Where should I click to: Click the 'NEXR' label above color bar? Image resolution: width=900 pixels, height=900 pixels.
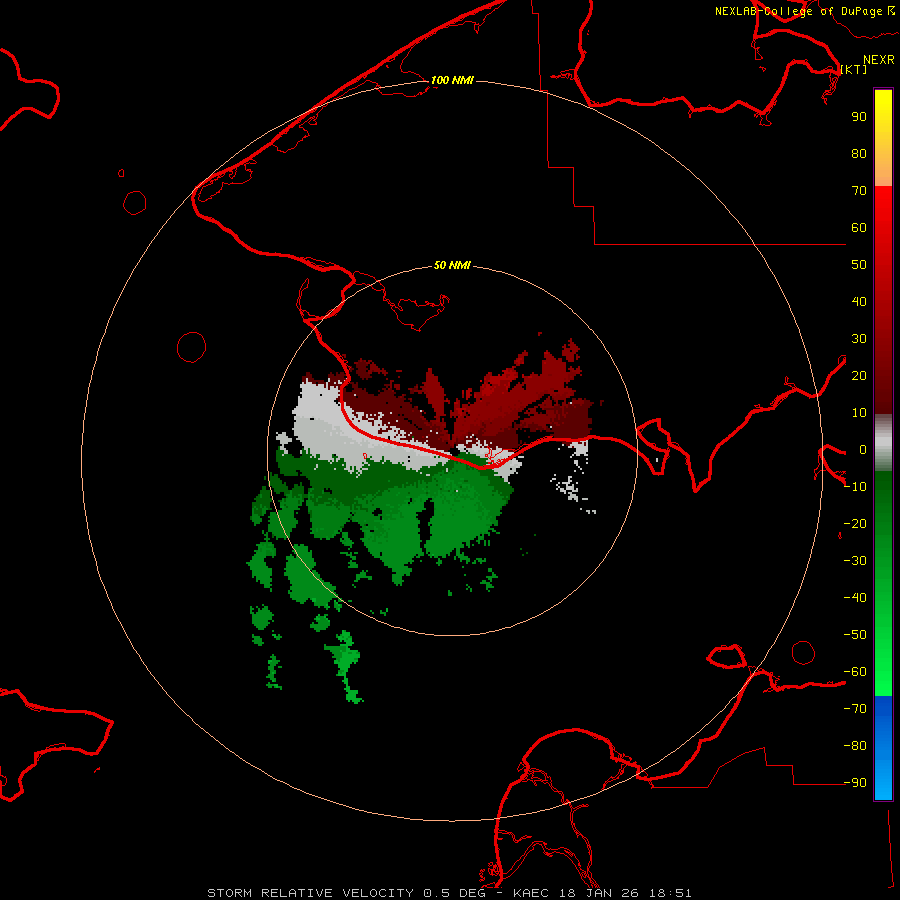click(878, 60)
